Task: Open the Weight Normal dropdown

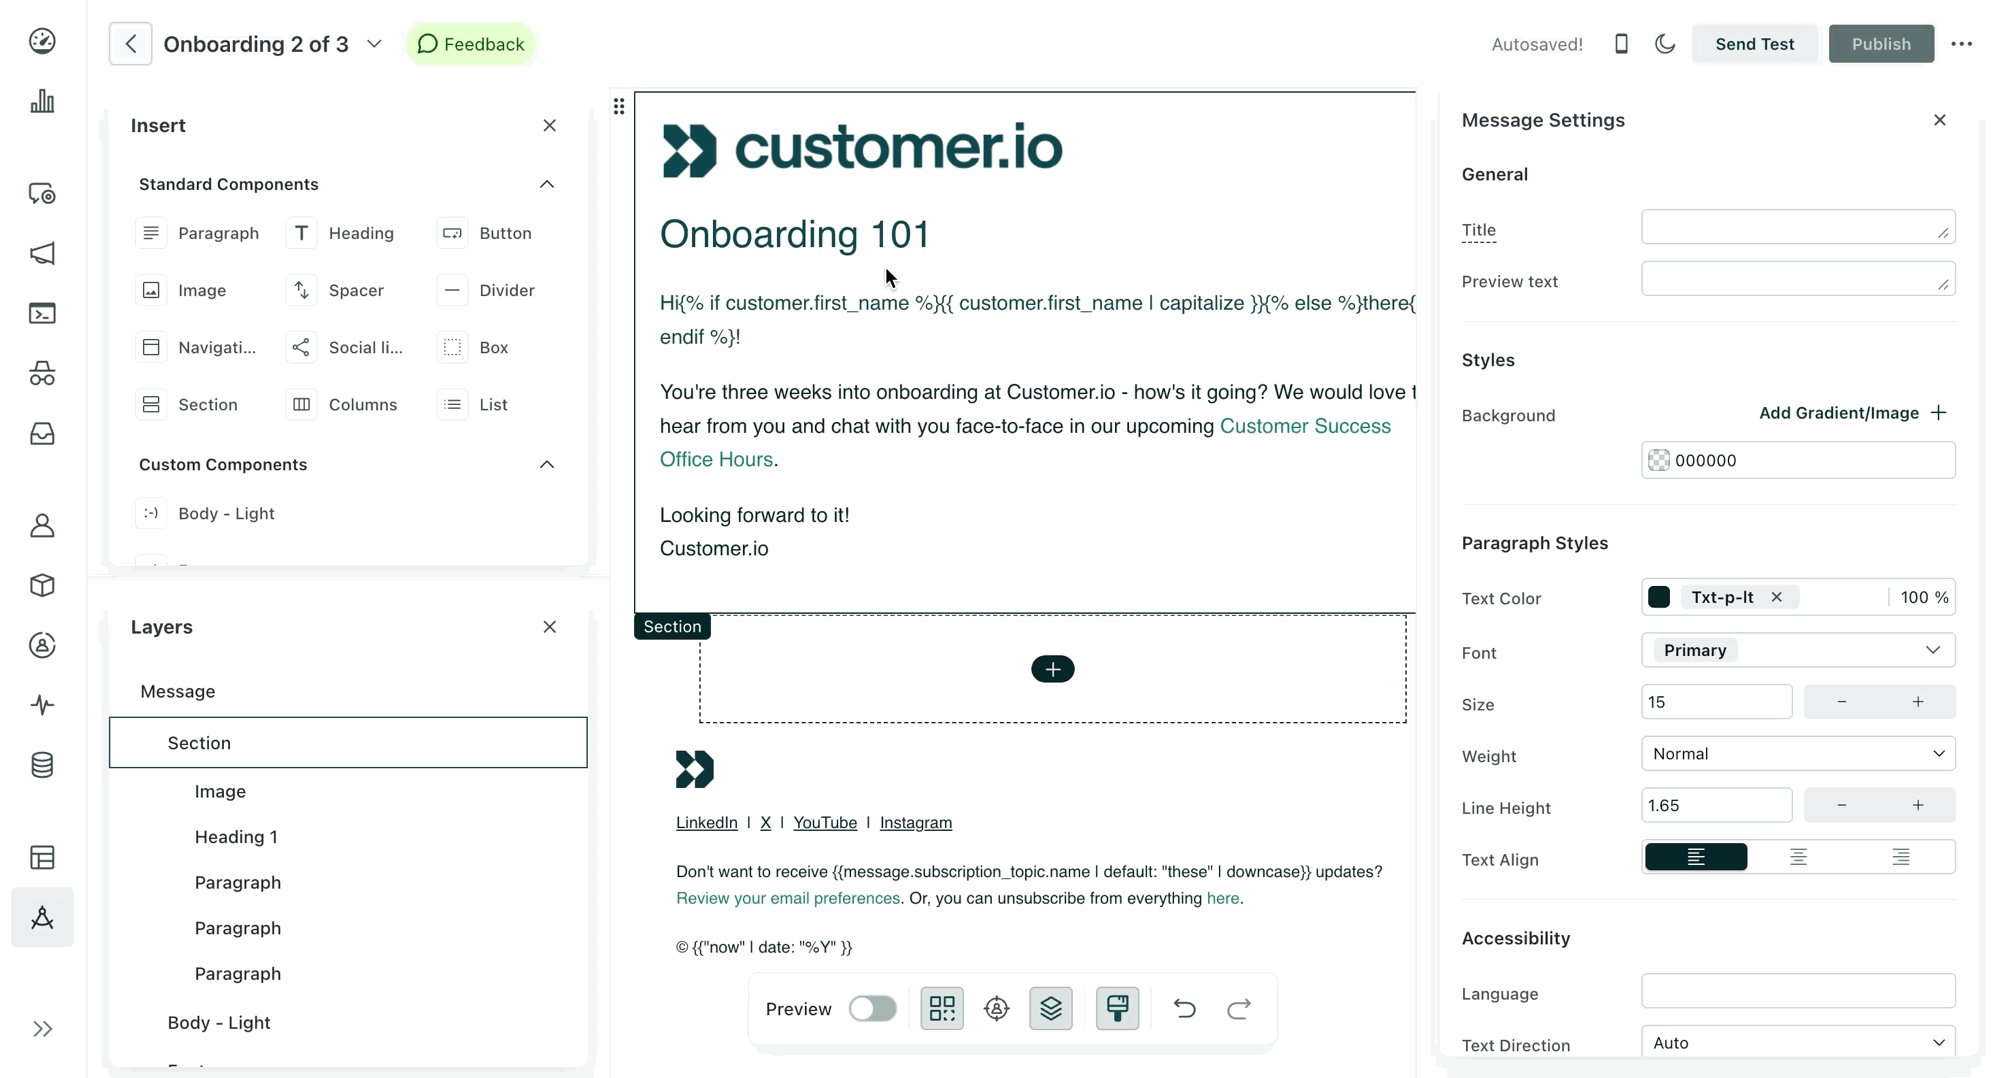Action: (x=1798, y=754)
